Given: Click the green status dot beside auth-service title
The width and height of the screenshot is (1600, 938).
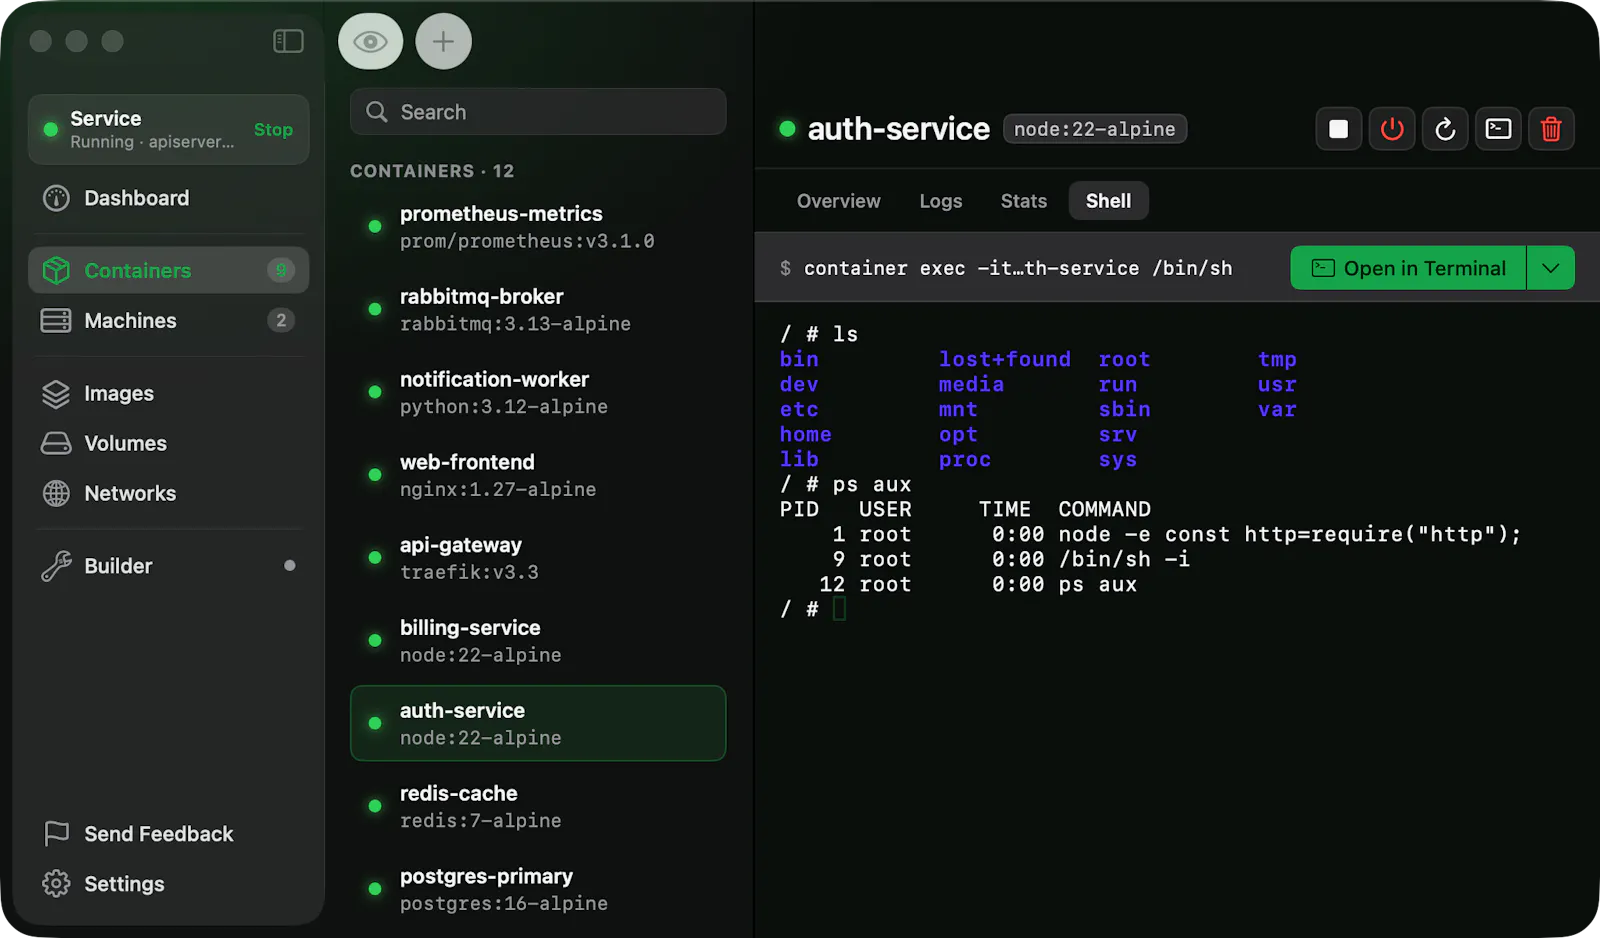Looking at the screenshot, I should click(x=787, y=129).
